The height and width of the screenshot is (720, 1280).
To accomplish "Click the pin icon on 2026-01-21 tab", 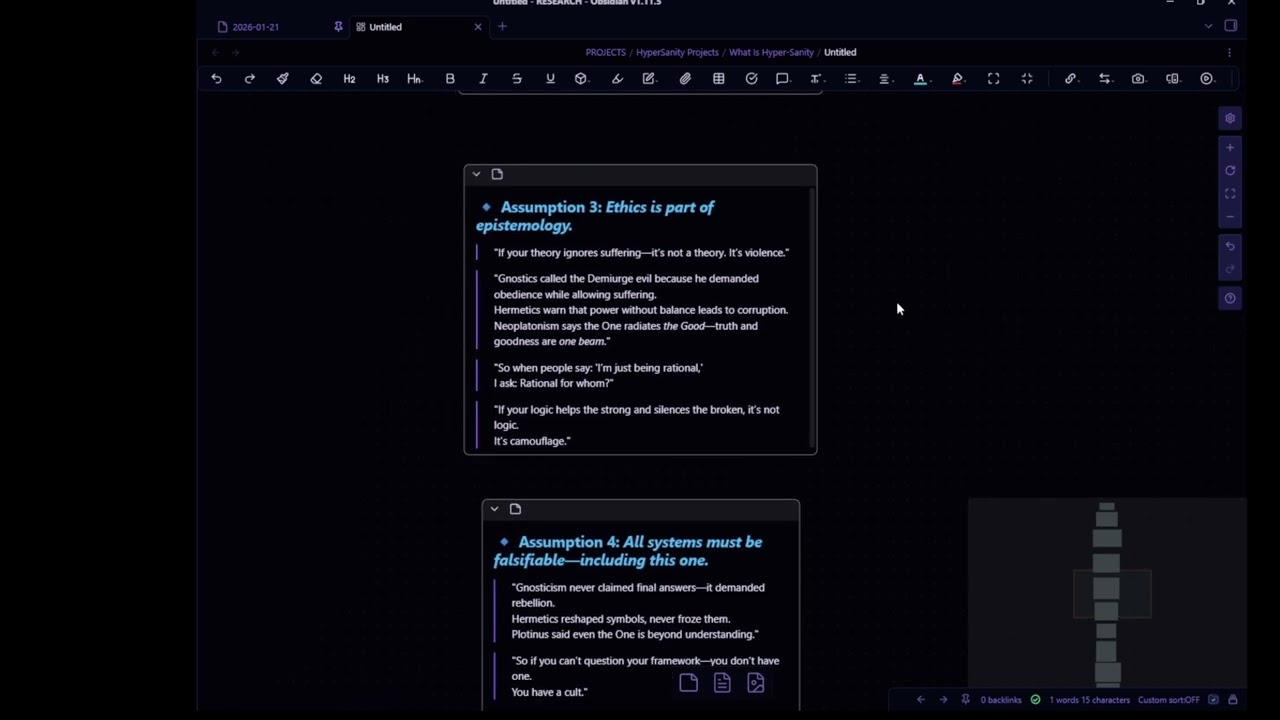I will [x=338, y=27].
